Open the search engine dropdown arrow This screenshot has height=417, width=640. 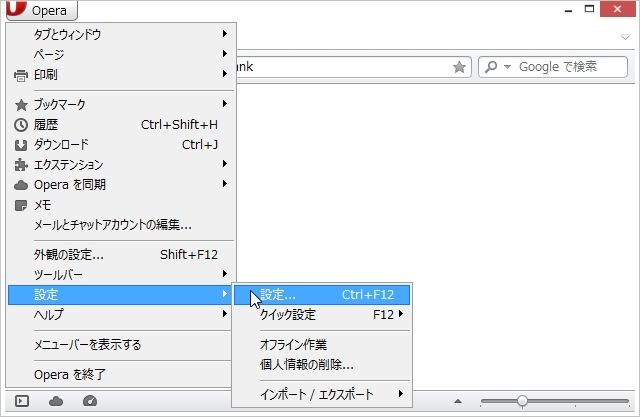pos(507,67)
